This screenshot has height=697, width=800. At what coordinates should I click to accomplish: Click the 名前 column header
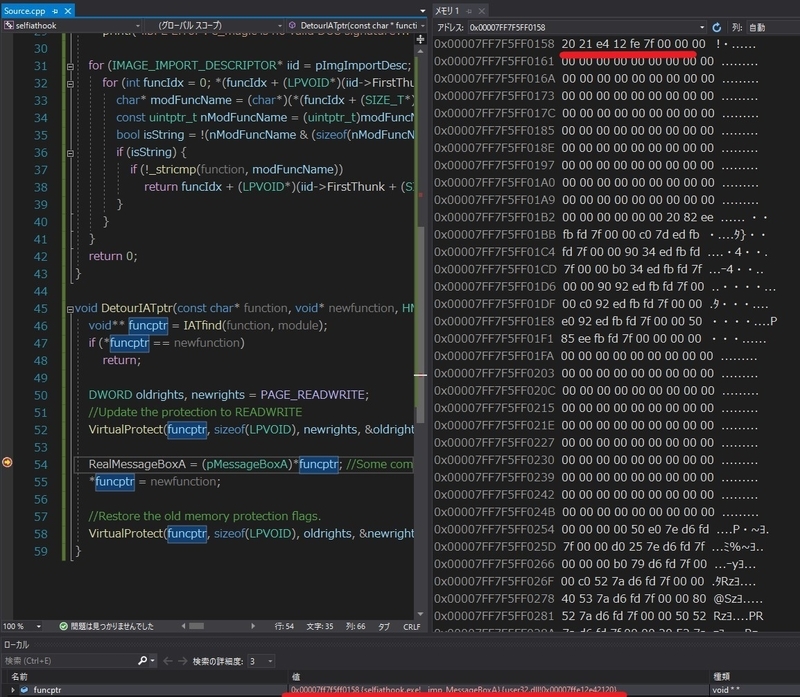click(20, 677)
